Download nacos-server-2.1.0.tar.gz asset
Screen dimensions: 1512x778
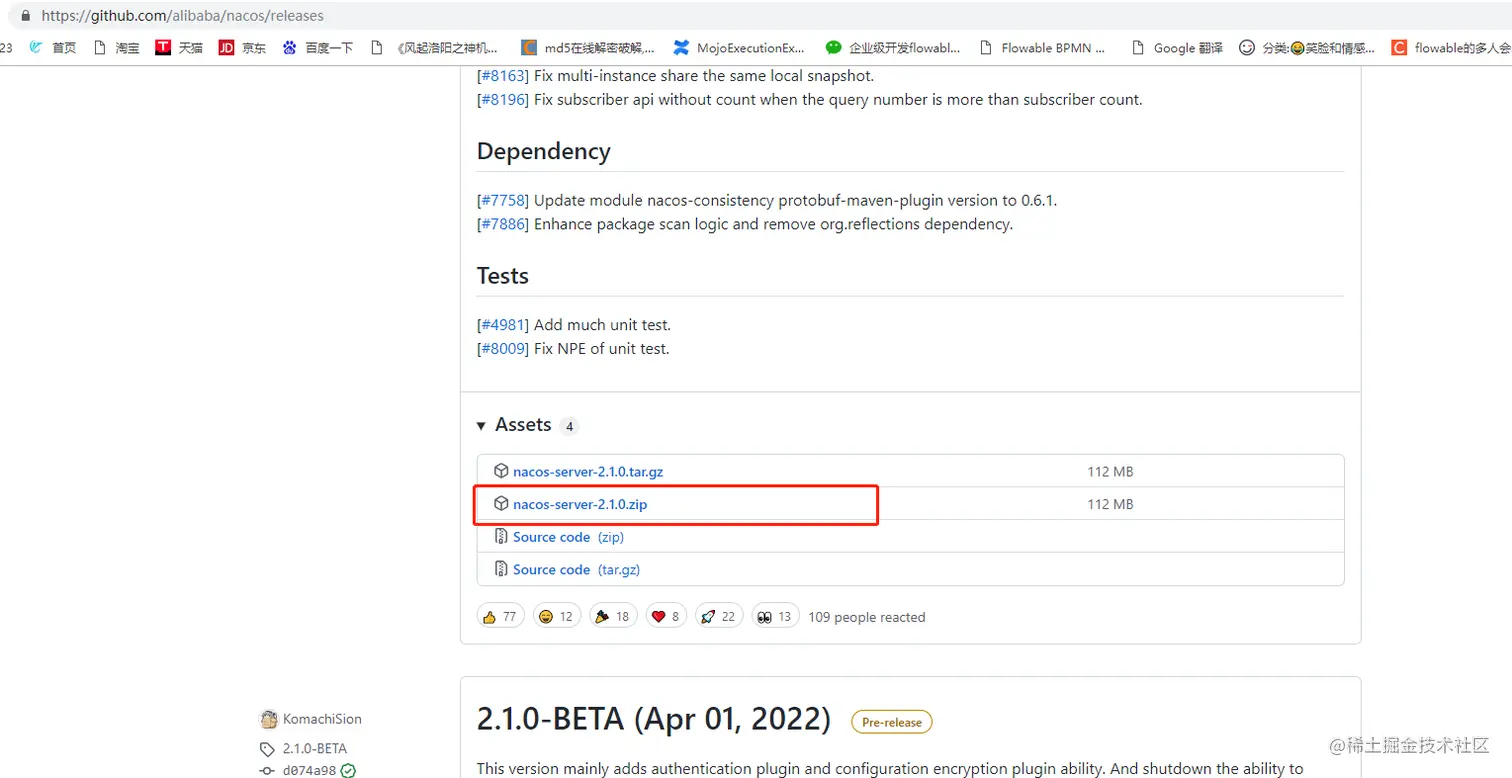[587, 472]
